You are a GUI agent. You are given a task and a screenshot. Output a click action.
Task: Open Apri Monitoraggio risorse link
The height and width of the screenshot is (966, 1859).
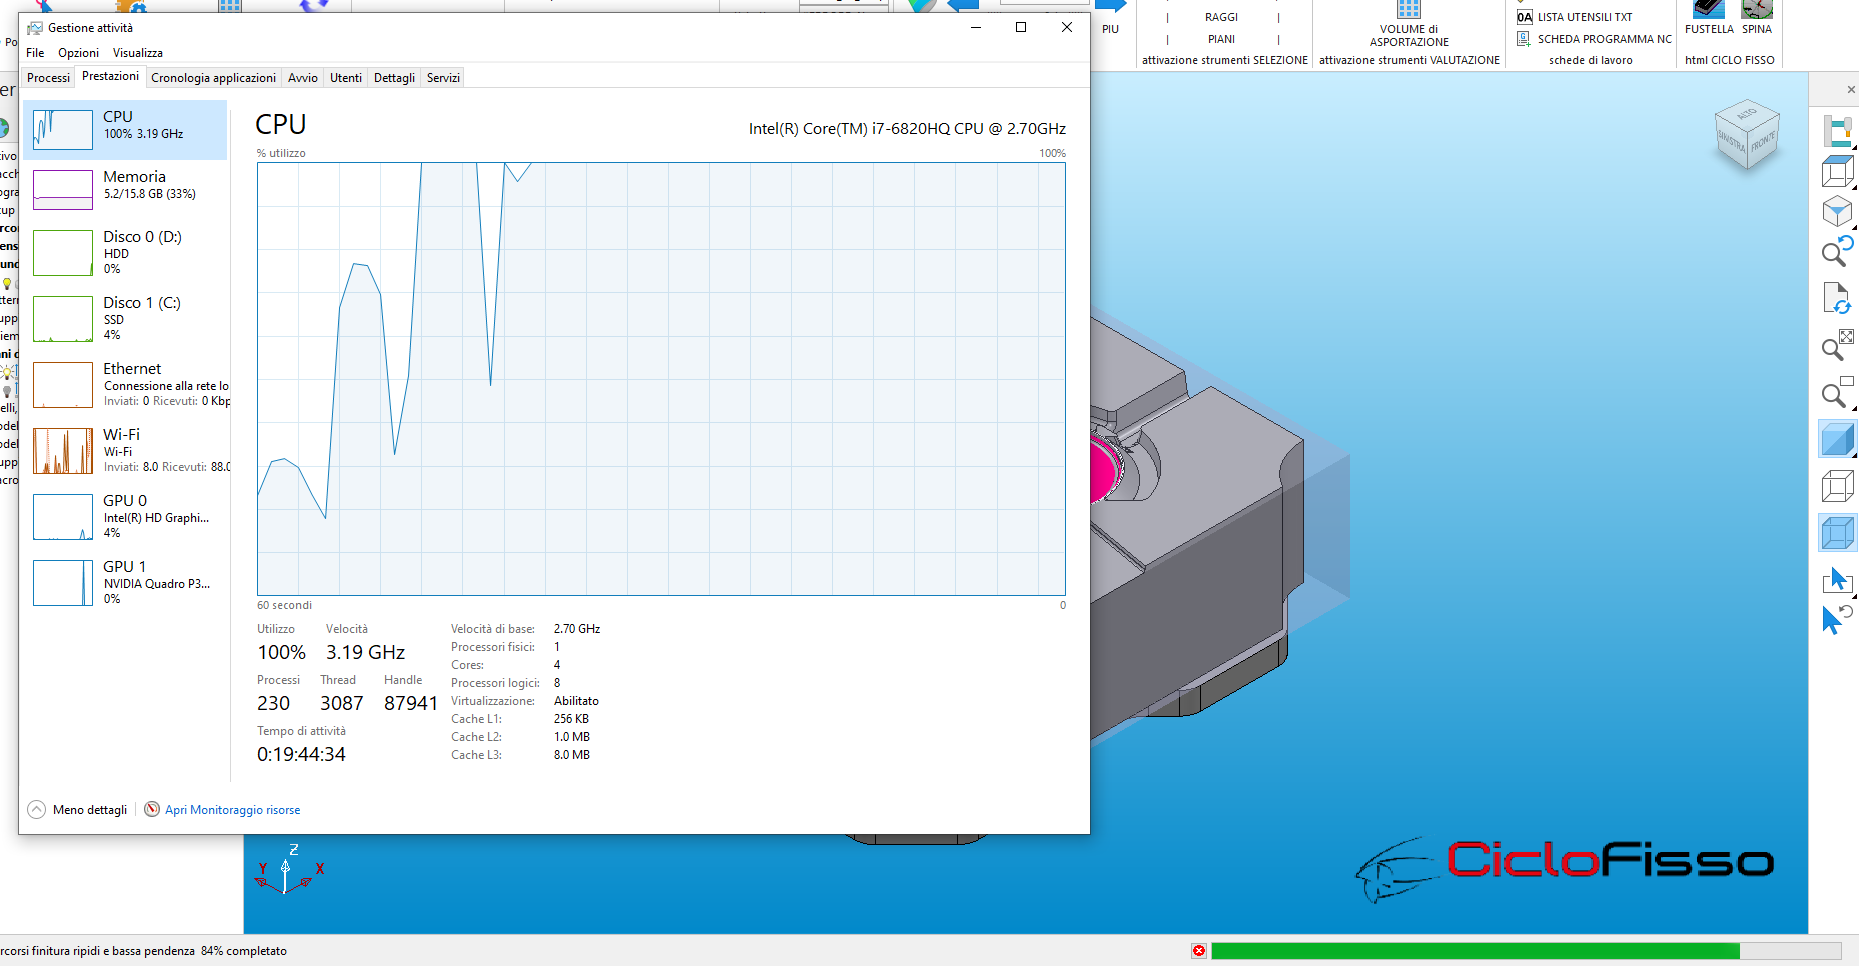[x=232, y=810]
